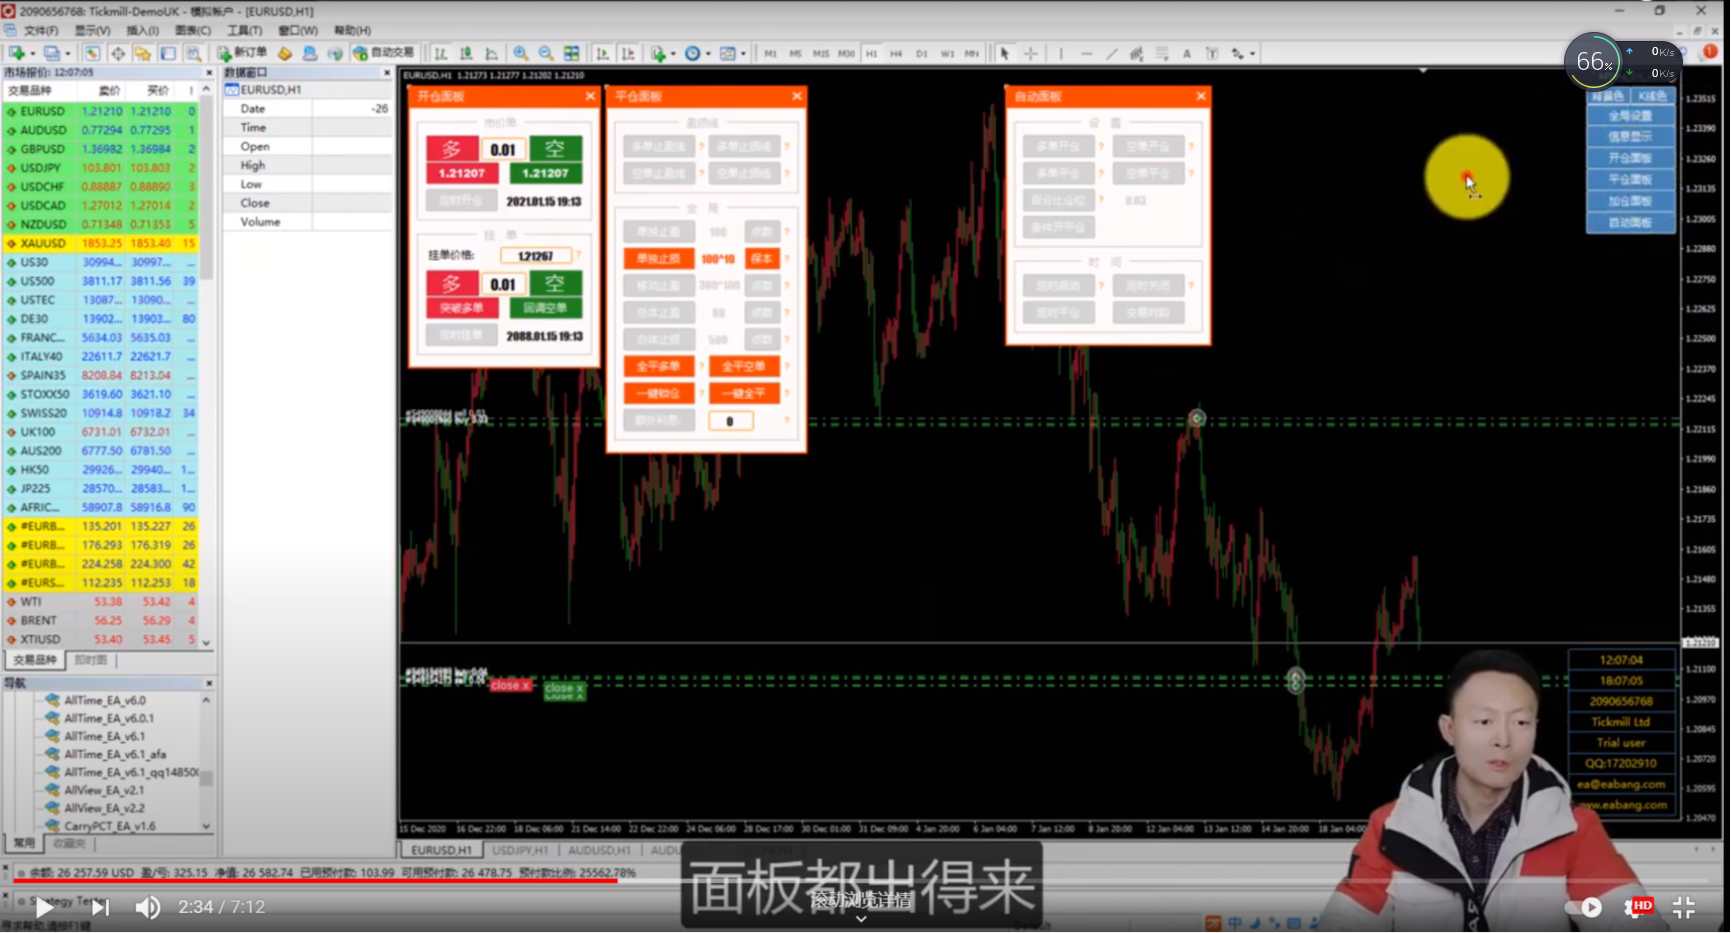1731x933 pixels.
Task: Select the H4 timeframe button
Action: [896, 53]
